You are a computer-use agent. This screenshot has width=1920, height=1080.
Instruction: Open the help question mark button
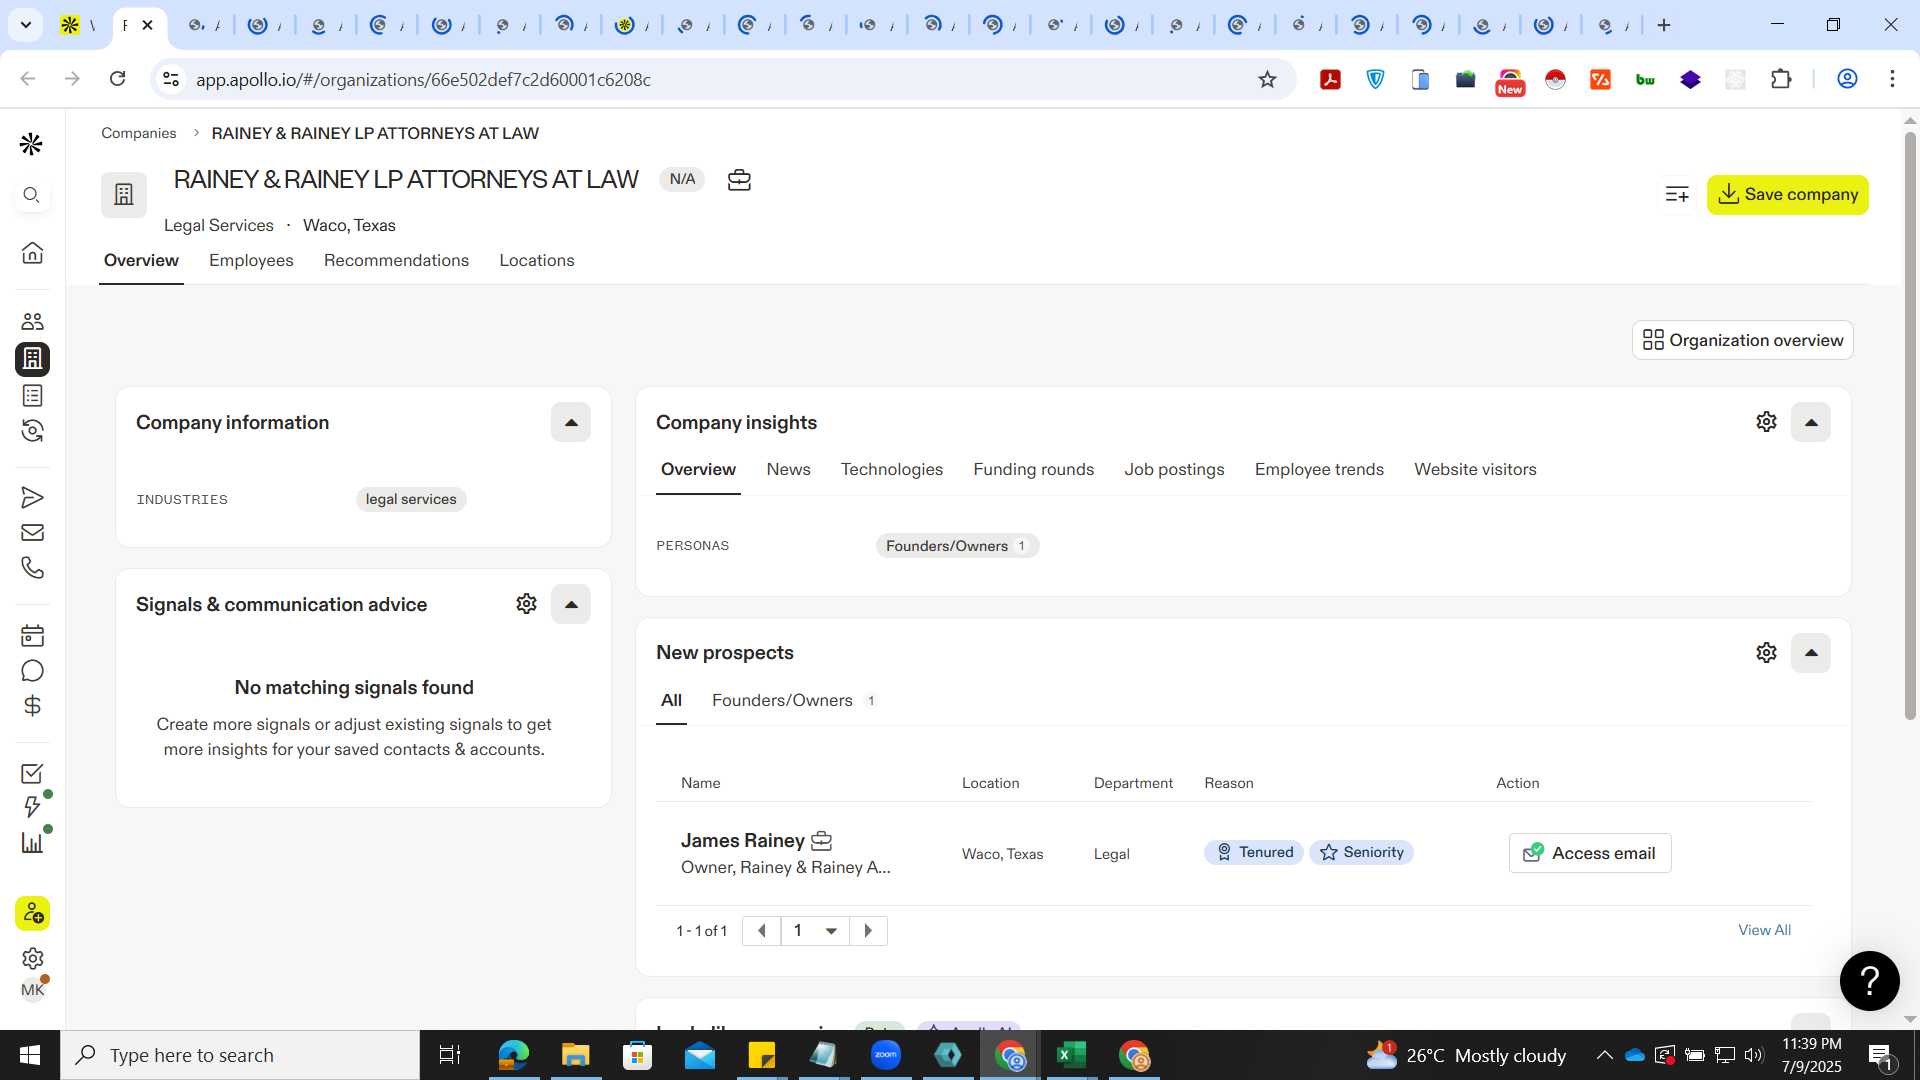click(x=1869, y=981)
